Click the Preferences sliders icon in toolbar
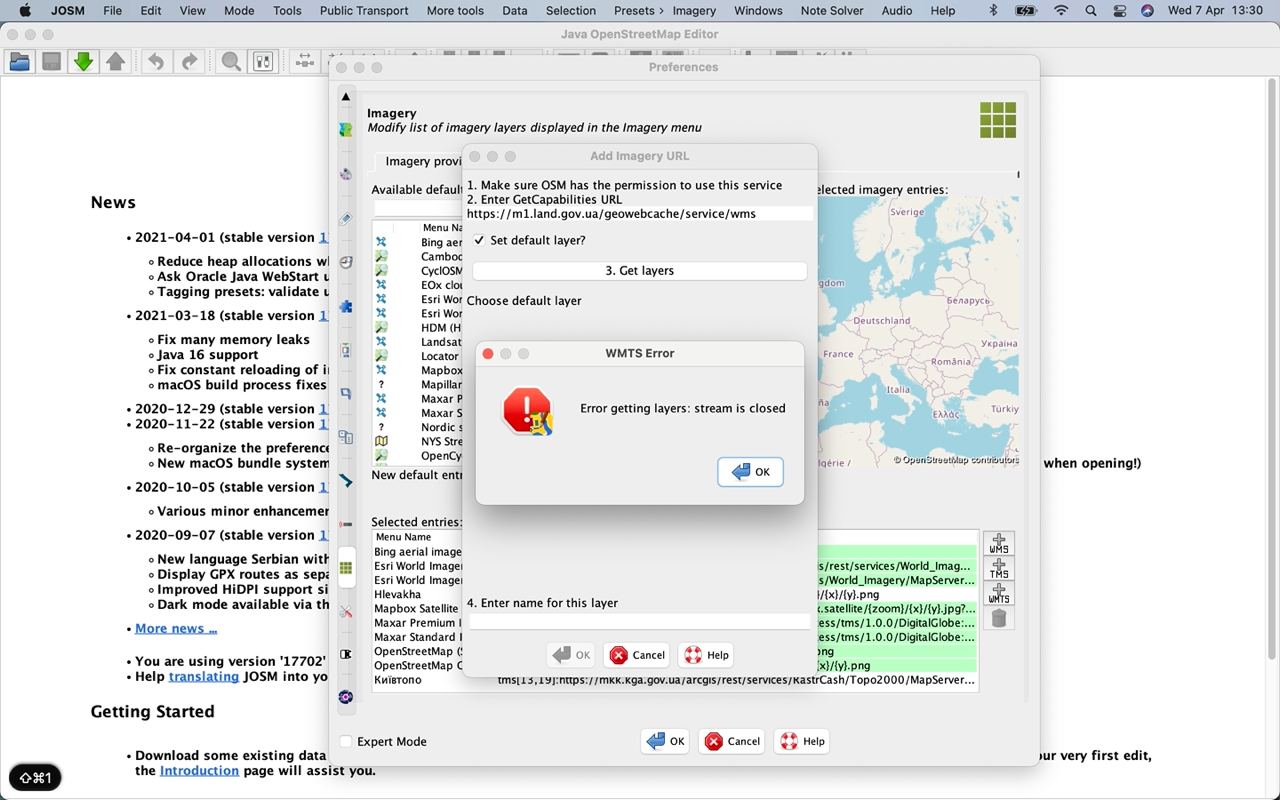This screenshot has height=800, width=1280. (263, 62)
